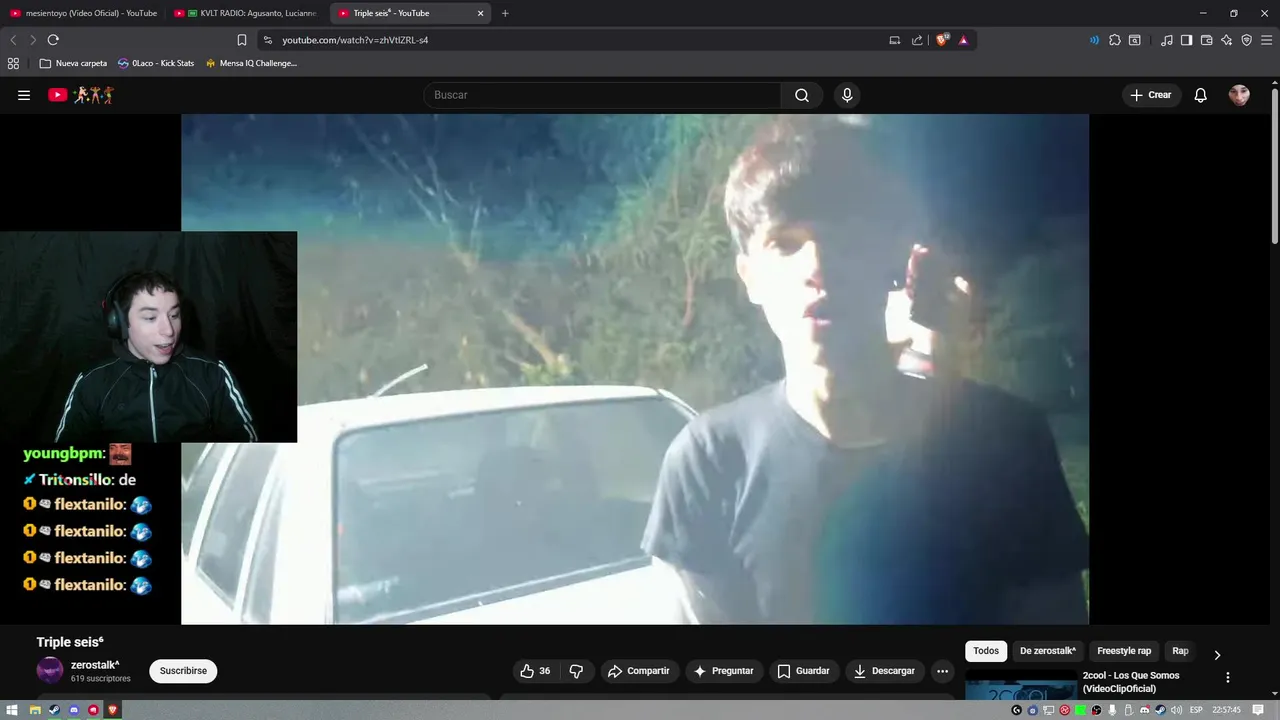1280x720 pixels.
Task: Select the Rap filter chip
Action: (x=1180, y=651)
